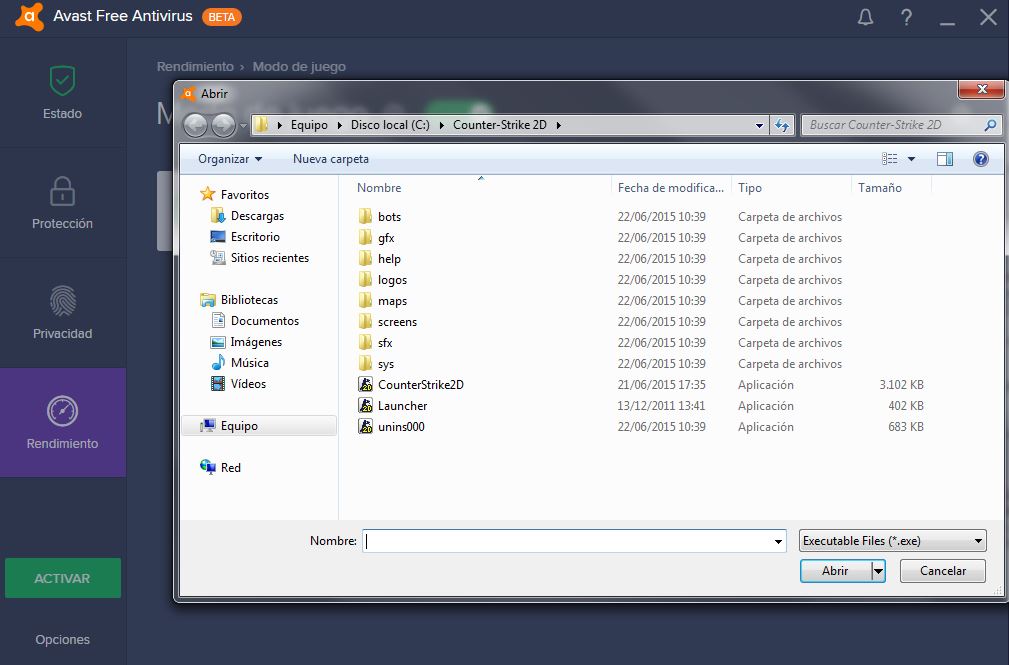Select the Launcher application icon

click(366, 406)
